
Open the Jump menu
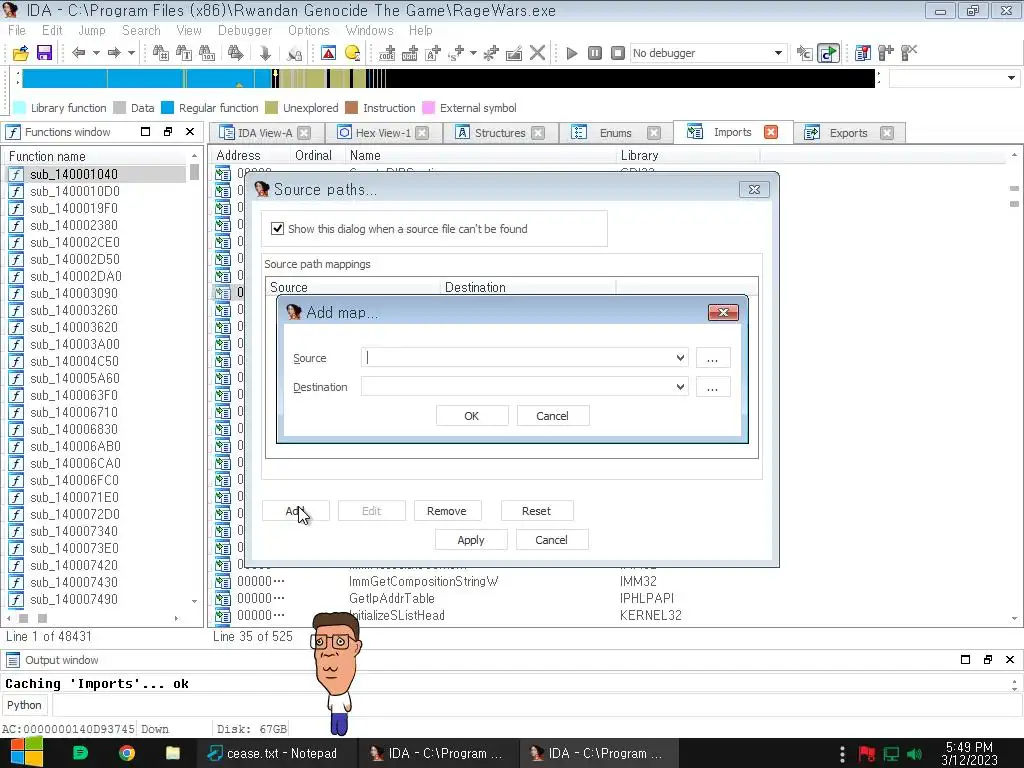pyautogui.click(x=92, y=31)
